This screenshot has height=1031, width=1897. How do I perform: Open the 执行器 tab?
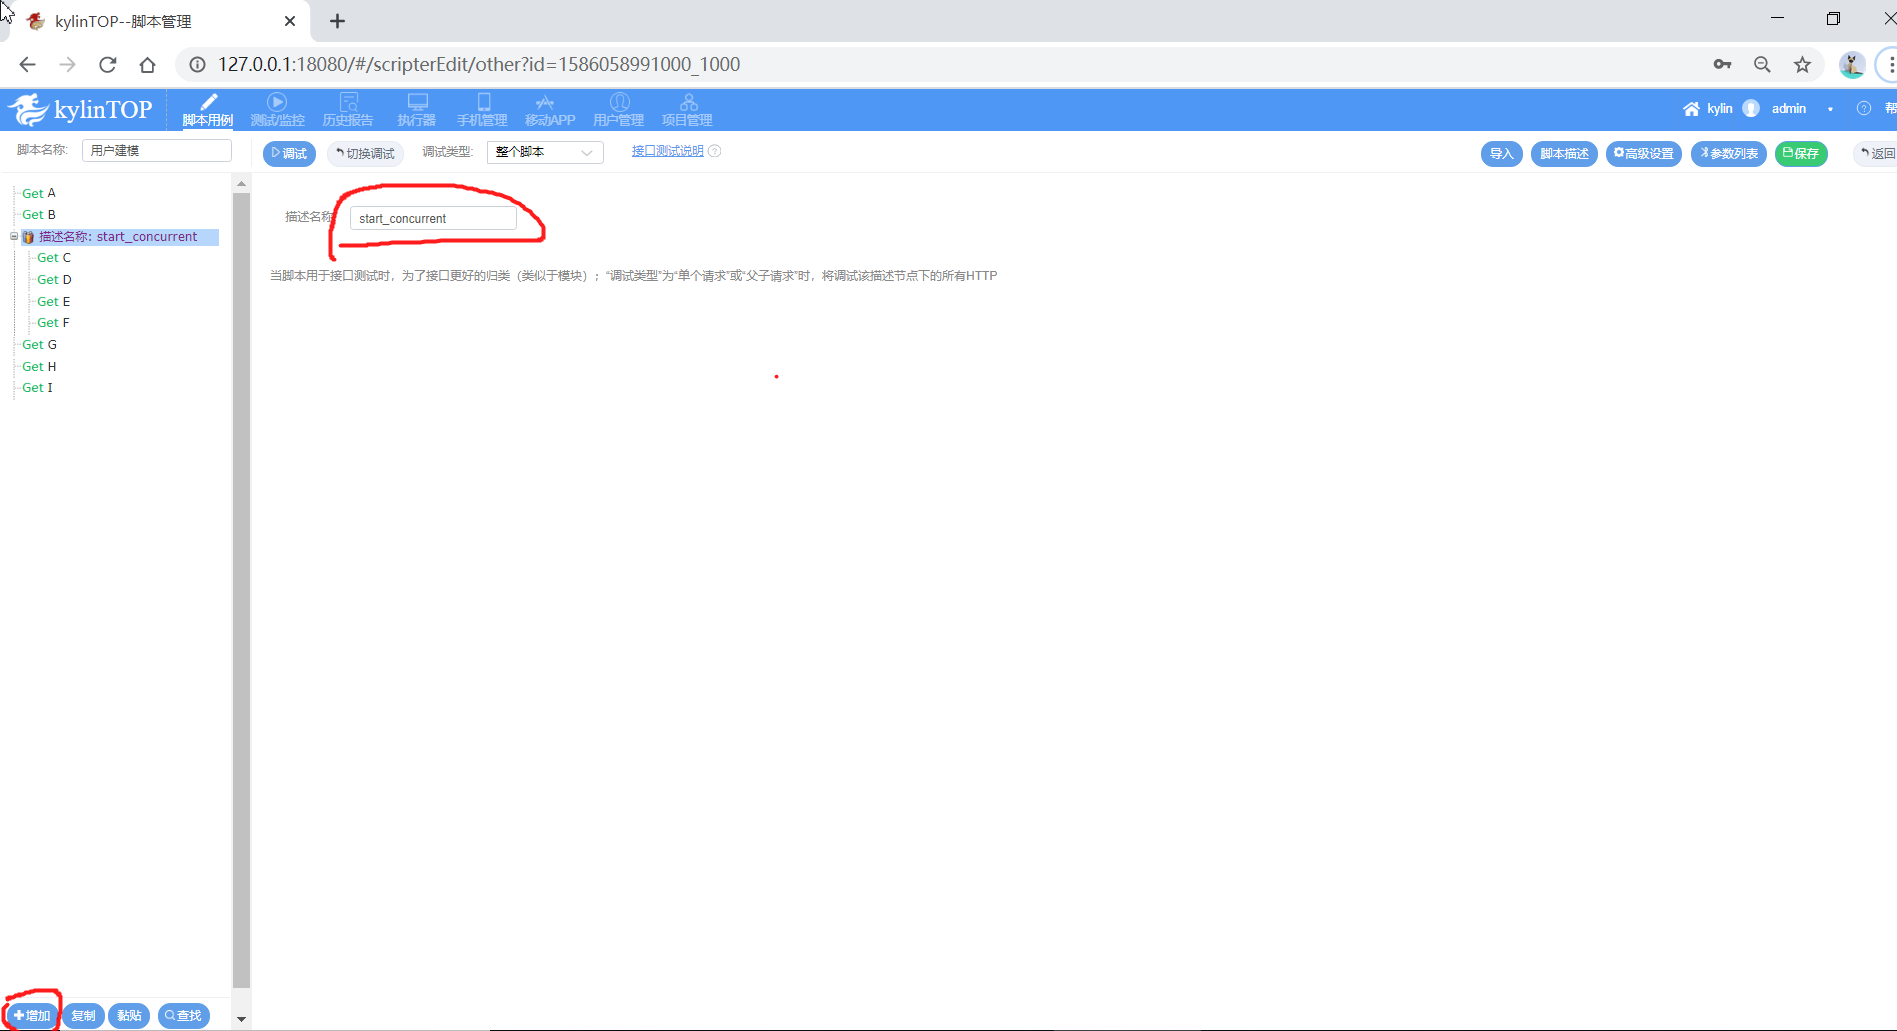point(417,110)
